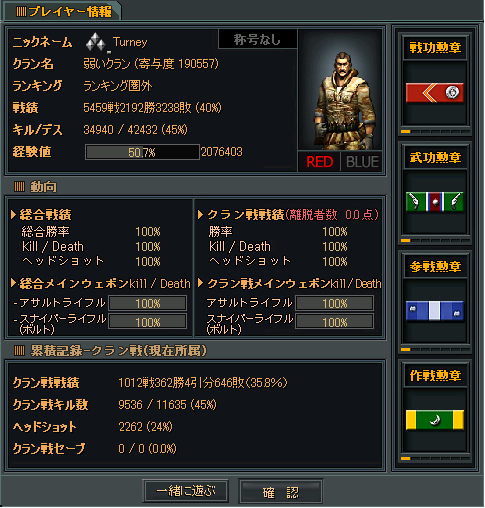The width and height of the screenshot is (485, 508).
Task: Expand the 総合戦績 arrow
Action: click(x=13, y=214)
